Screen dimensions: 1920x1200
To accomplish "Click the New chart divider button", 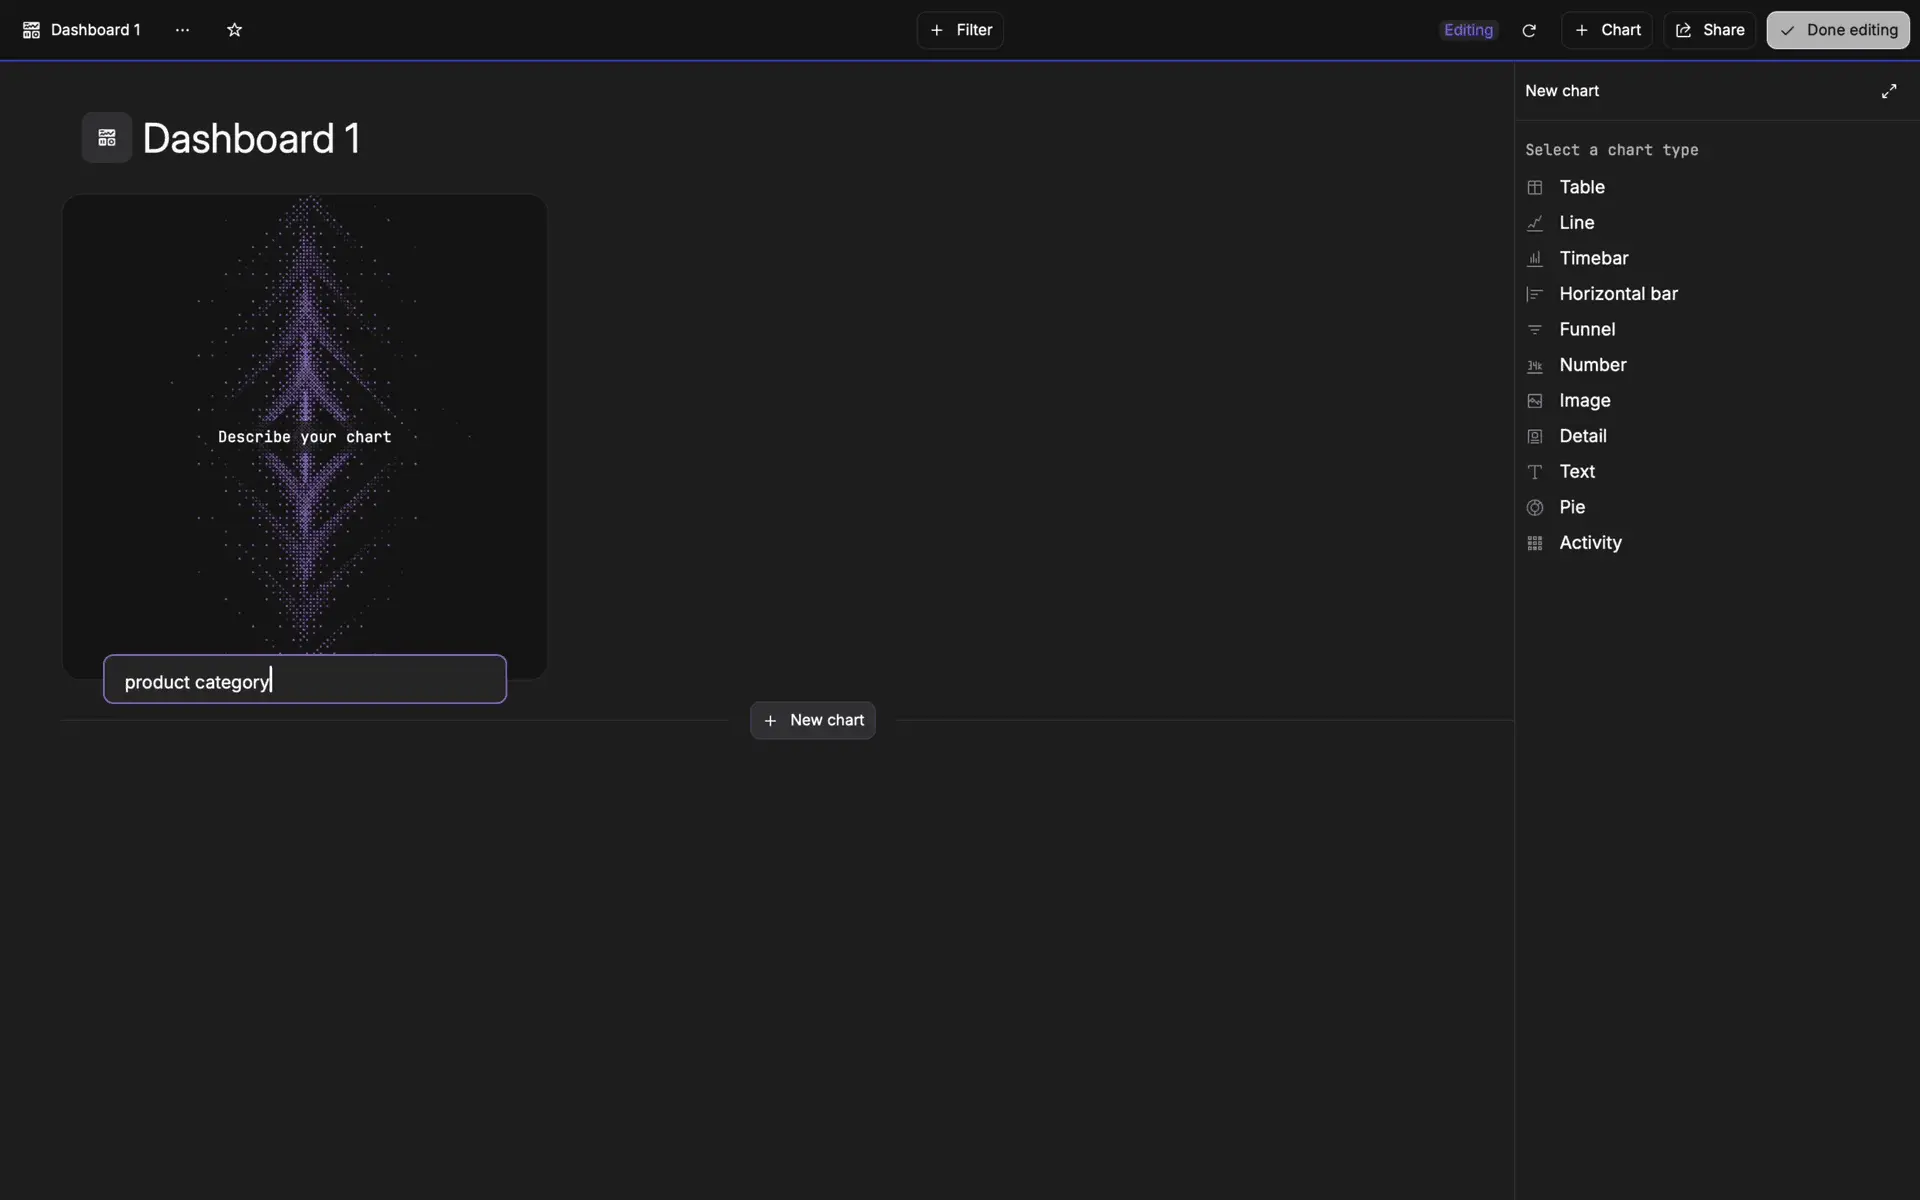I will pyautogui.click(x=812, y=720).
